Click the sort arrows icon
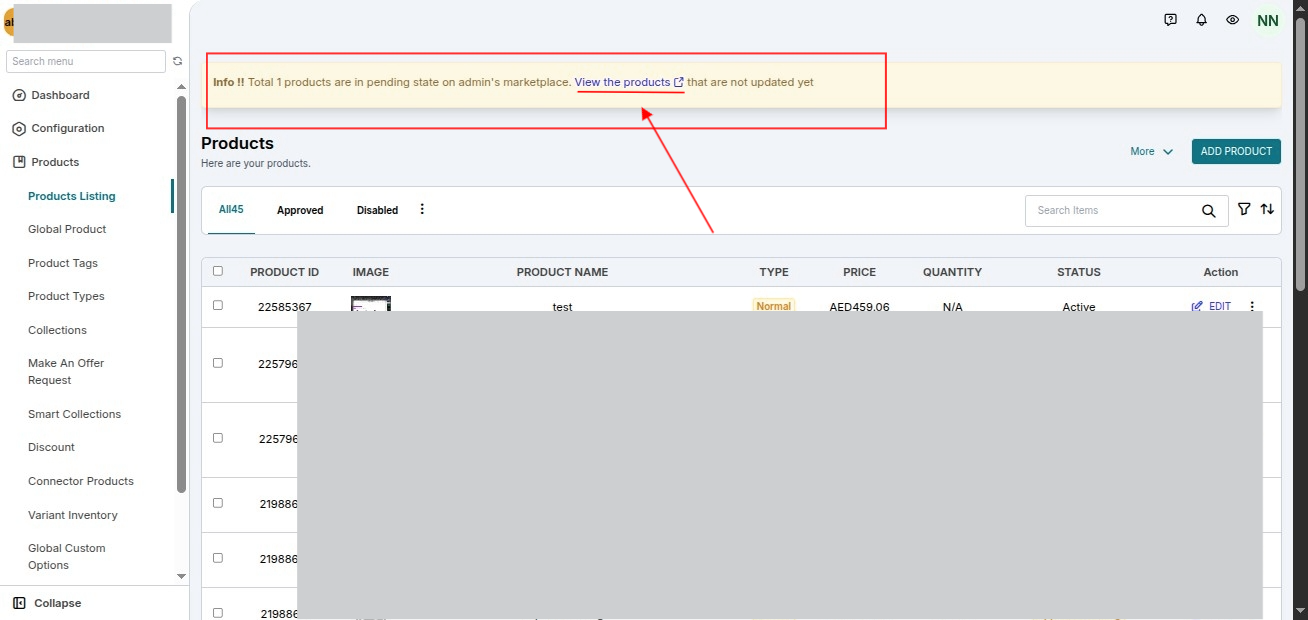Image resolution: width=1308 pixels, height=620 pixels. point(1268,209)
